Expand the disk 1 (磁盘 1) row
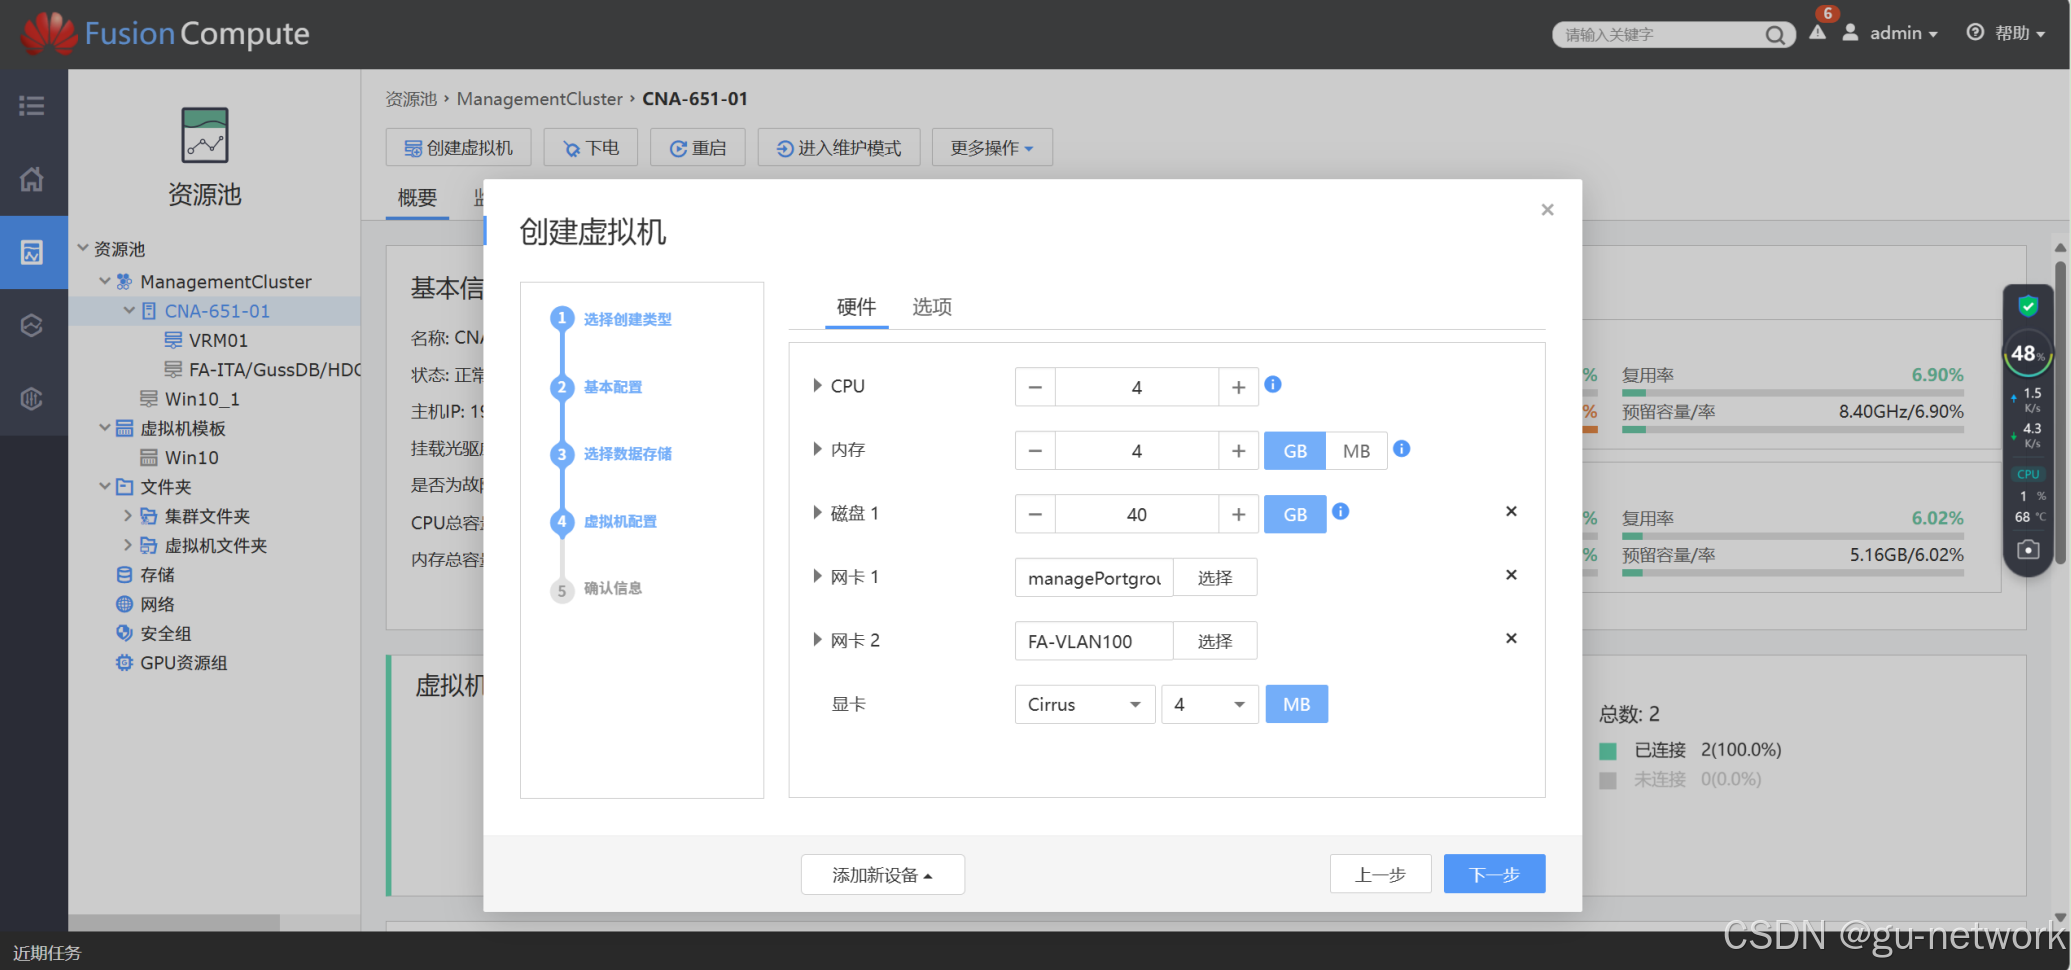This screenshot has width=2071, height=970. pyautogui.click(x=817, y=512)
